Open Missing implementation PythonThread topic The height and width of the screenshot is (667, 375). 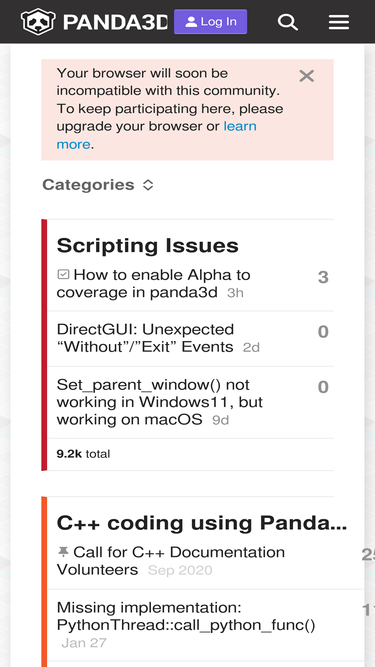coord(186,616)
